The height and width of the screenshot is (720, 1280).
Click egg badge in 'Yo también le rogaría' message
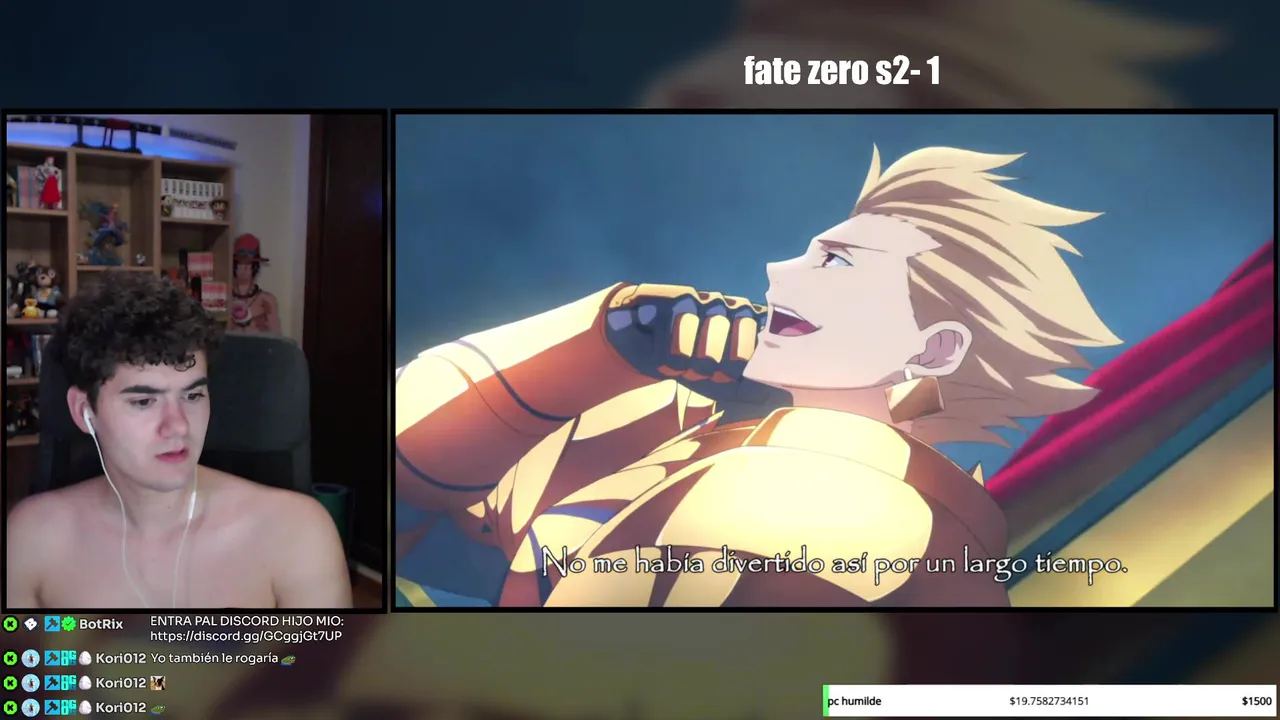(x=85, y=658)
